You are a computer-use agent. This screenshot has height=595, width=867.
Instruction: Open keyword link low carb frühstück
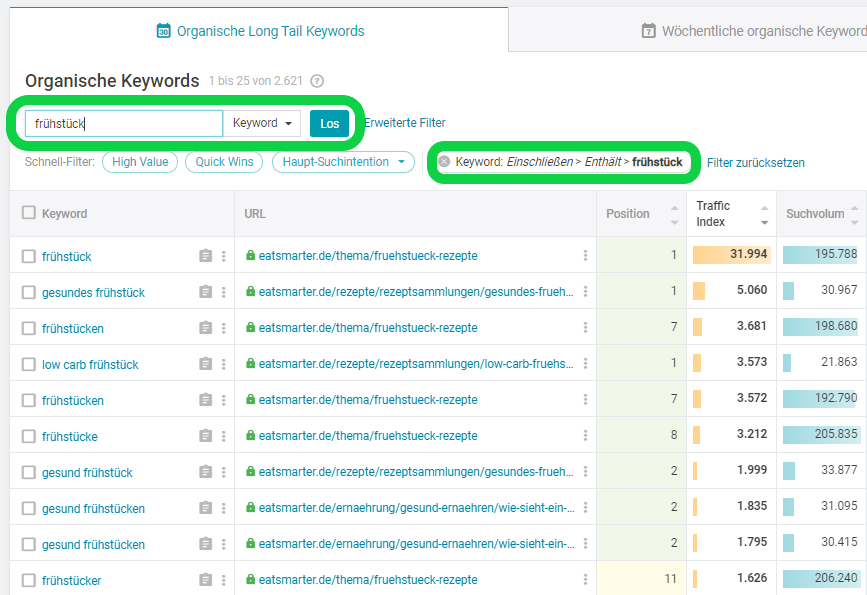click(x=90, y=364)
